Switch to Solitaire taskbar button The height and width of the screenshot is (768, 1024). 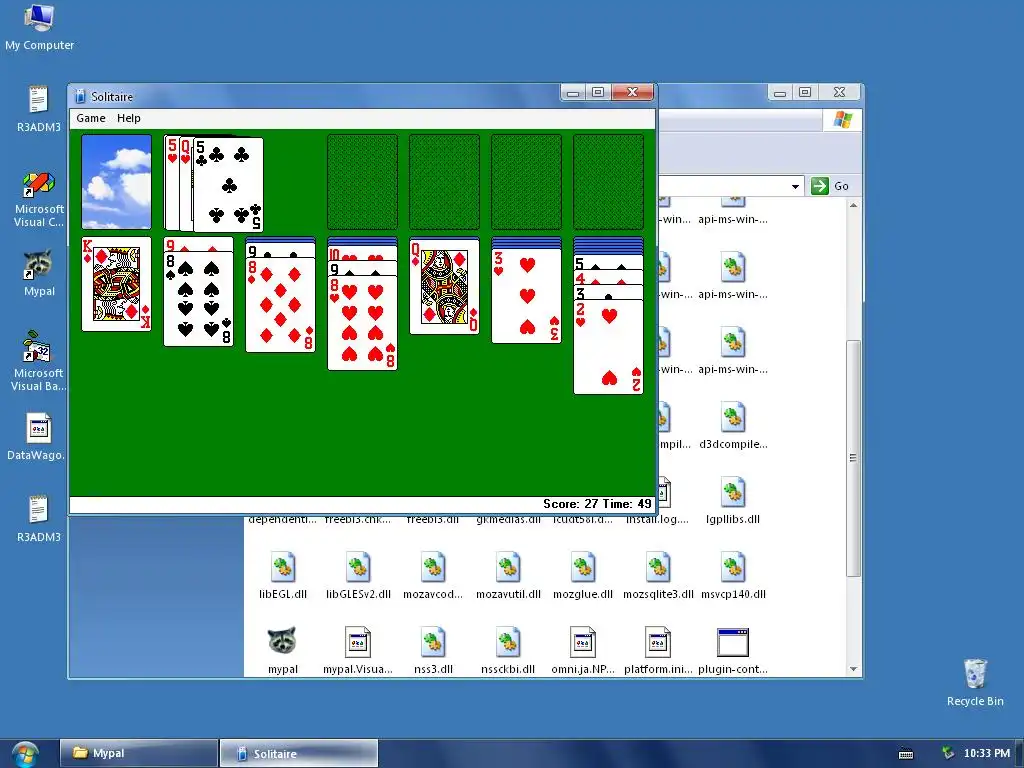point(298,753)
